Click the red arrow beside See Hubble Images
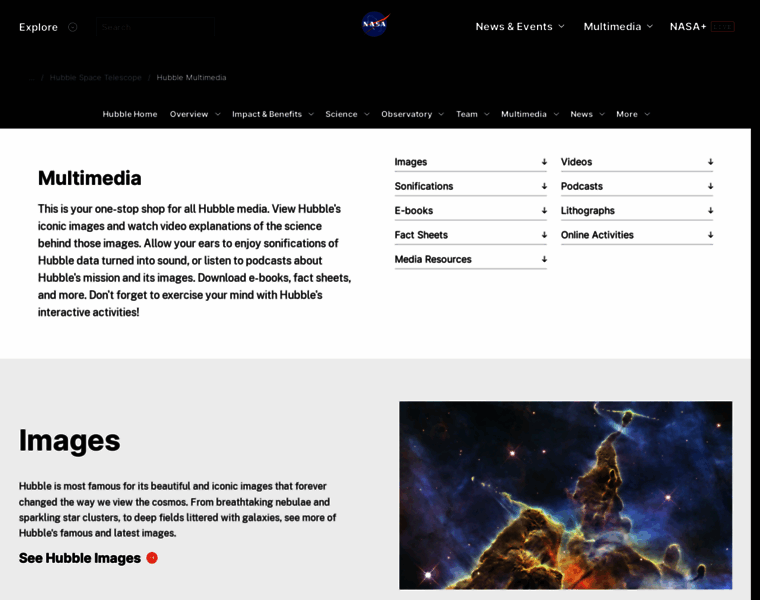 152,558
